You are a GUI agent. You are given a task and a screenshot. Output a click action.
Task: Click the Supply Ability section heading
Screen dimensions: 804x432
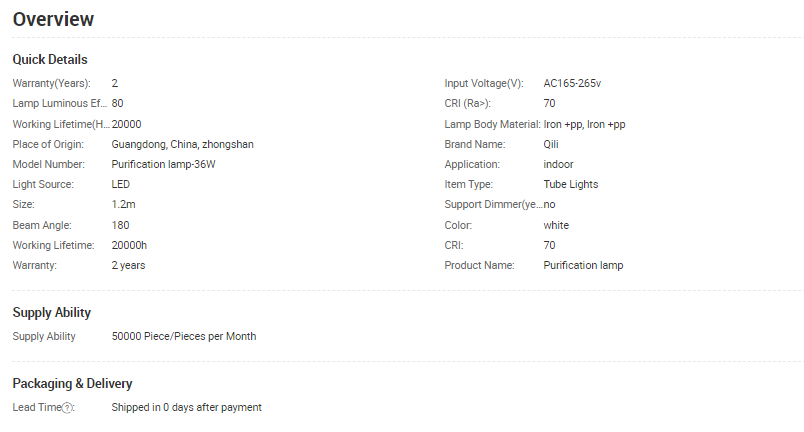[x=52, y=313]
